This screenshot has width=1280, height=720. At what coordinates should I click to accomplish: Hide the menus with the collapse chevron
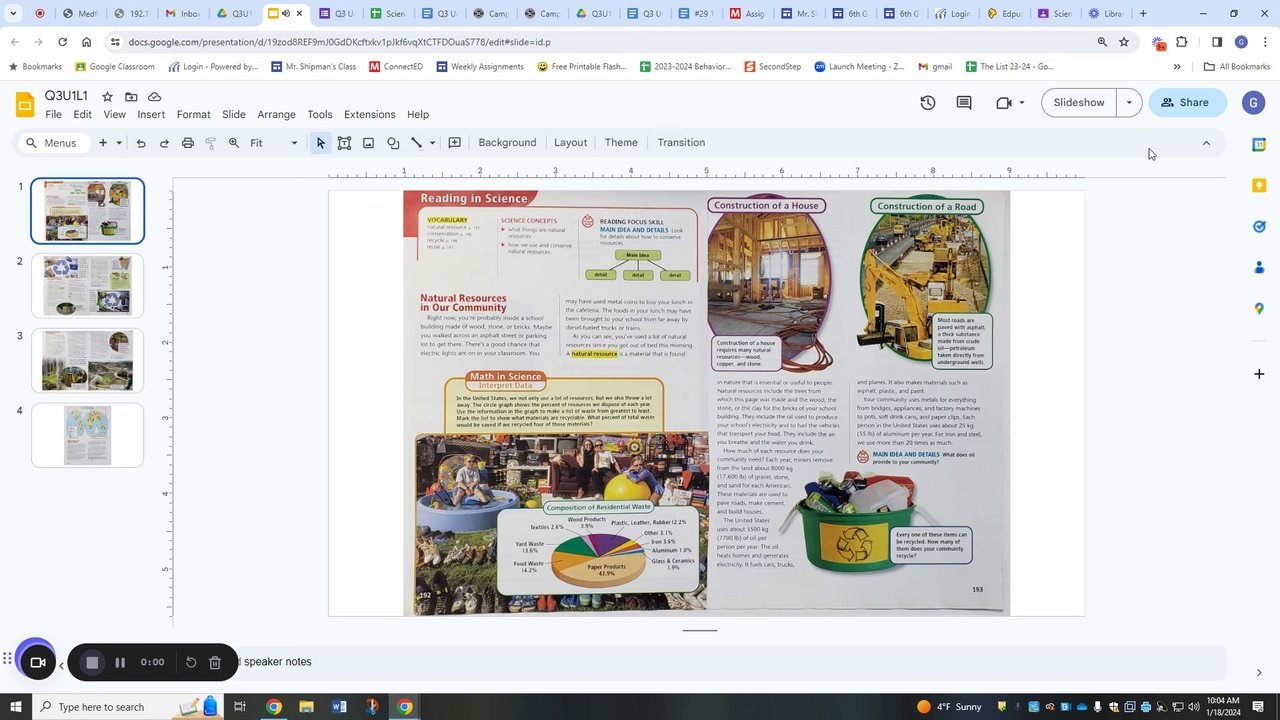coord(1206,143)
